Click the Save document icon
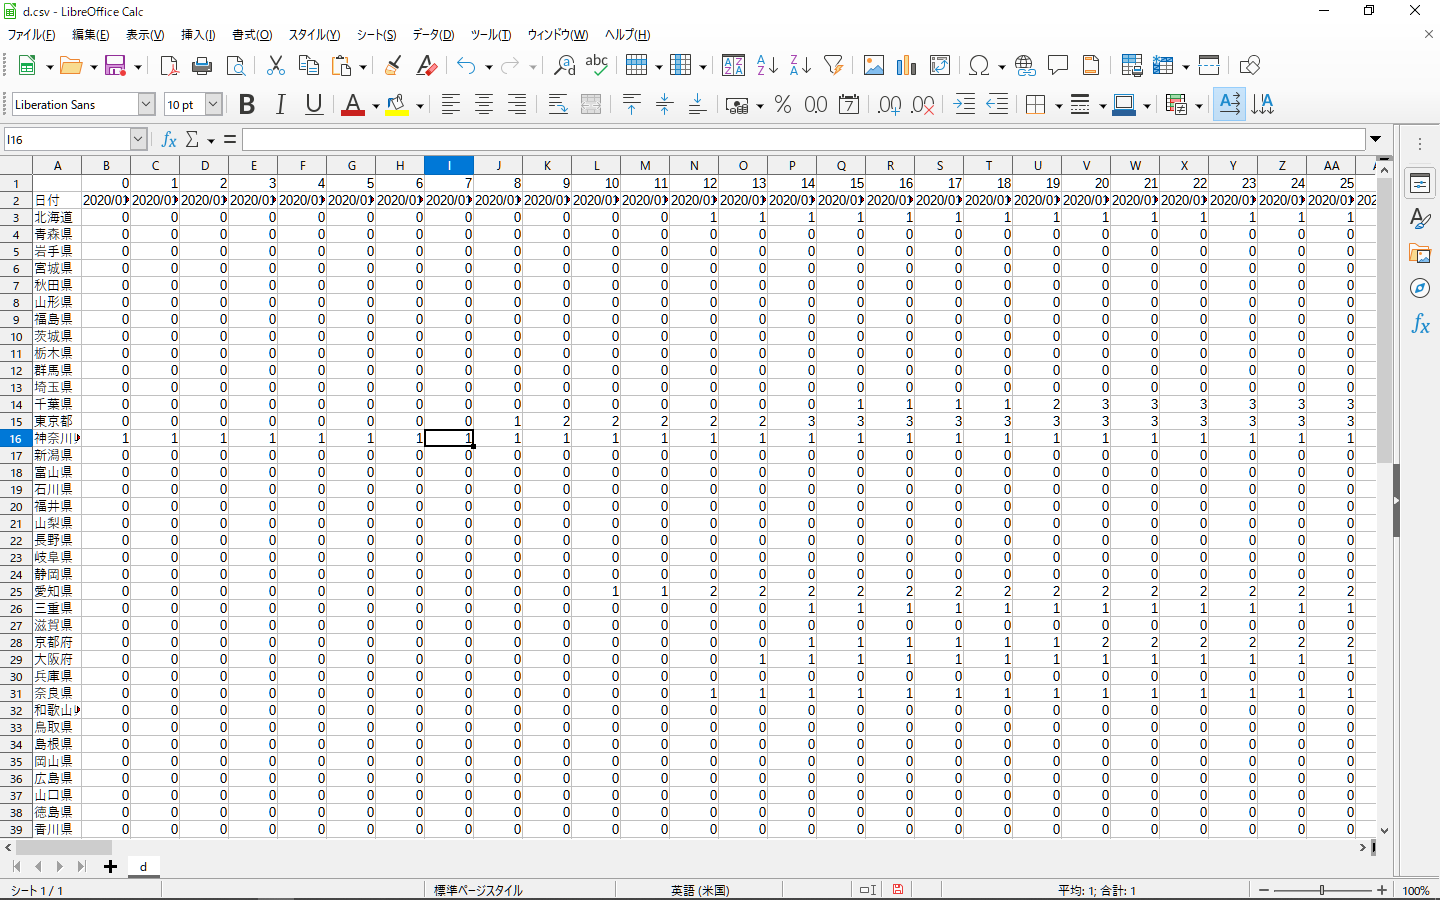This screenshot has width=1440, height=900. [x=115, y=66]
